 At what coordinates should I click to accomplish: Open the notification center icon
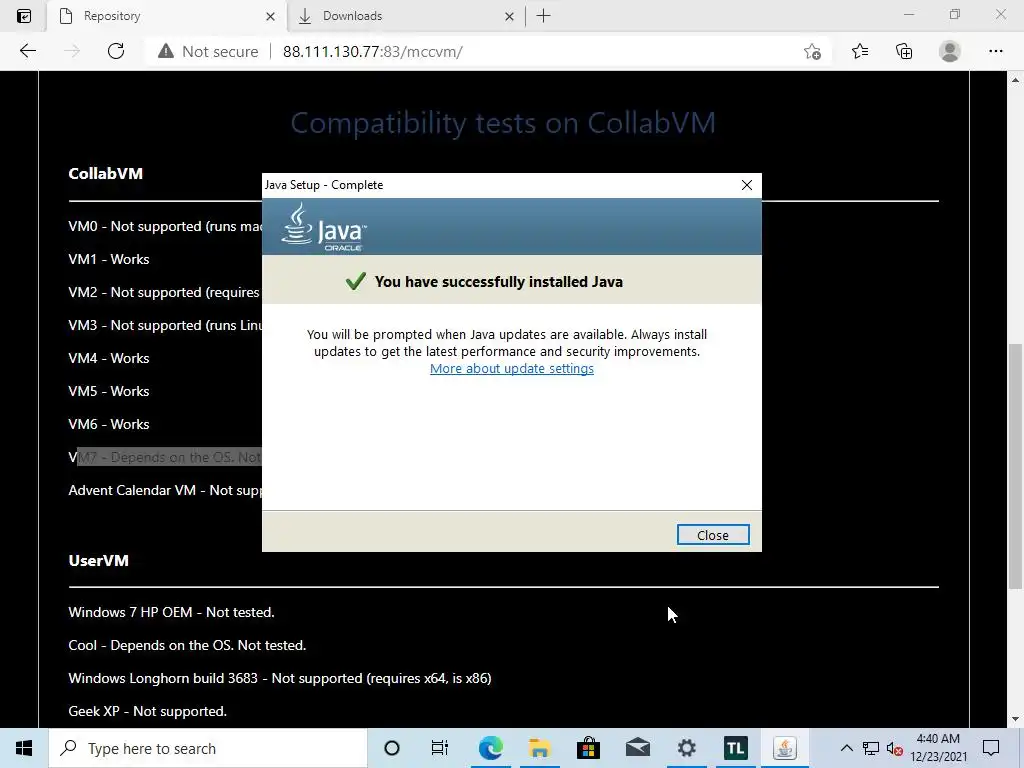tap(991, 748)
